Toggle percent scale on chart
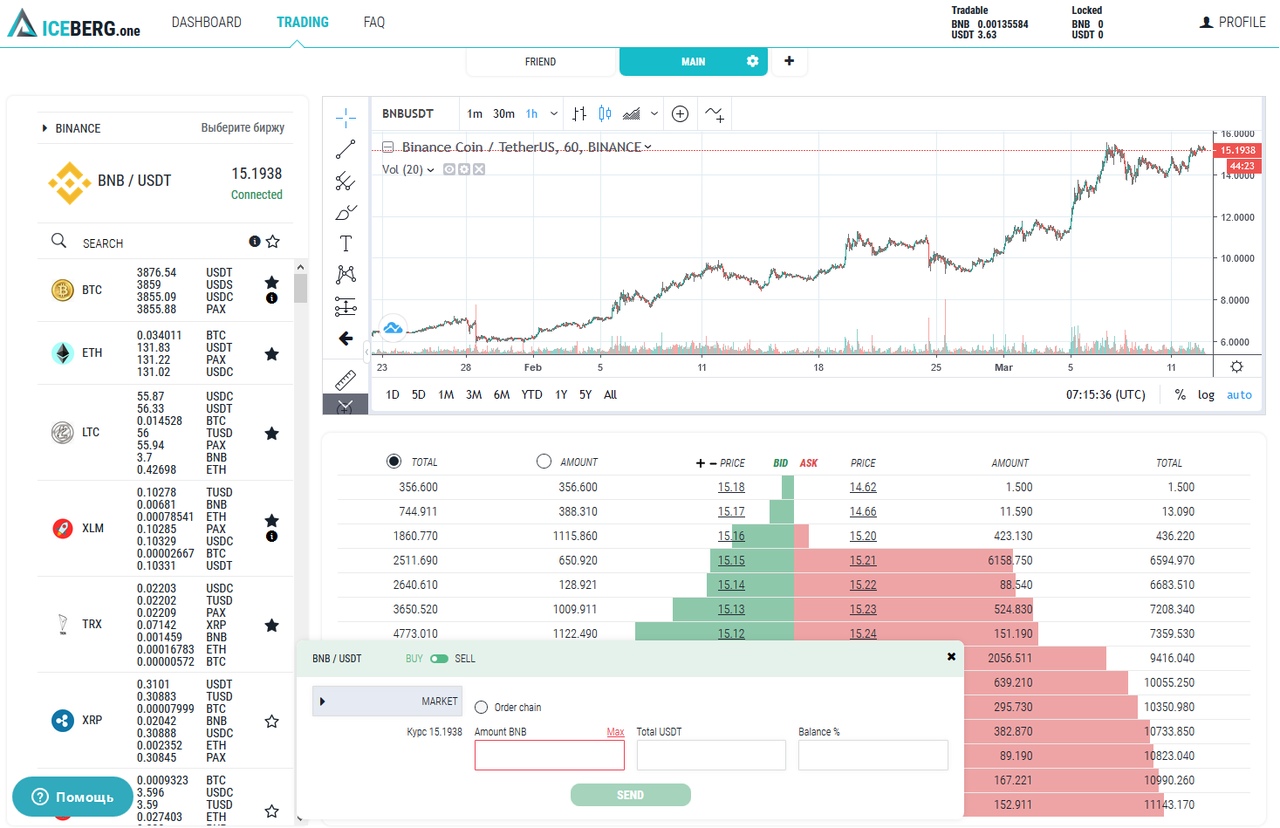Image resolution: width=1280 pixels, height=828 pixels. pos(1180,395)
